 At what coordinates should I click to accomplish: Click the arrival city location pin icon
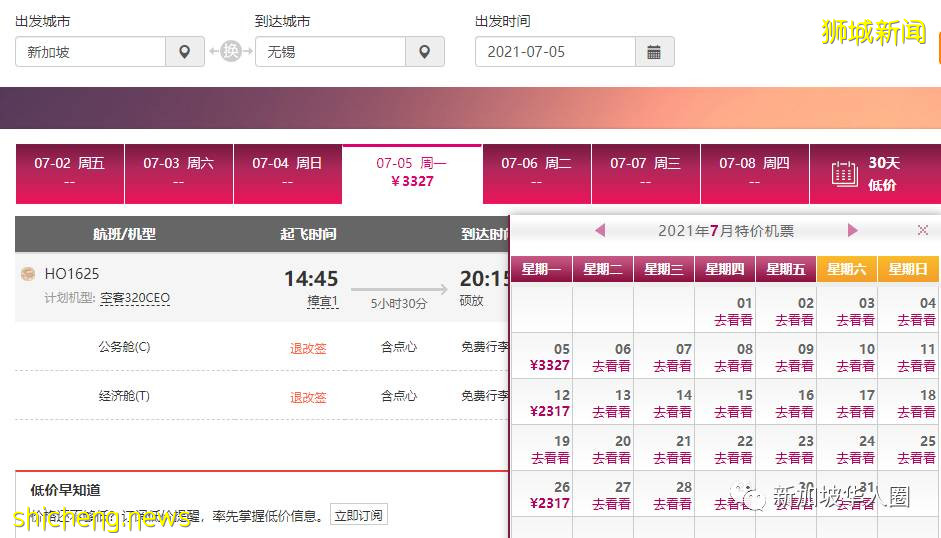(x=424, y=52)
